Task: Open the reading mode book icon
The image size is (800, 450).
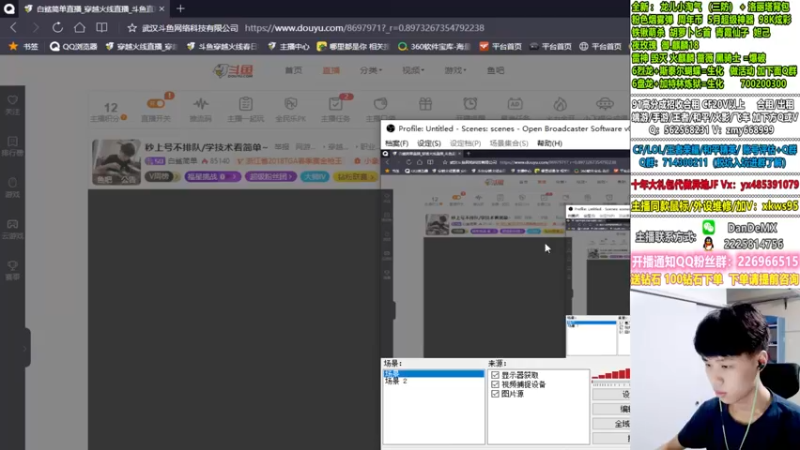Action: point(102,28)
